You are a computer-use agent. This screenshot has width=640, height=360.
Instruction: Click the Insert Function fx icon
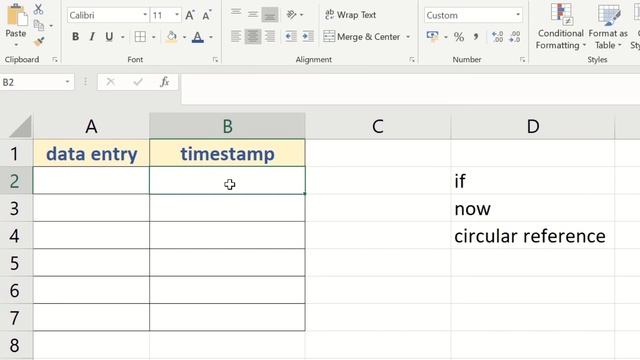[164, 82]
